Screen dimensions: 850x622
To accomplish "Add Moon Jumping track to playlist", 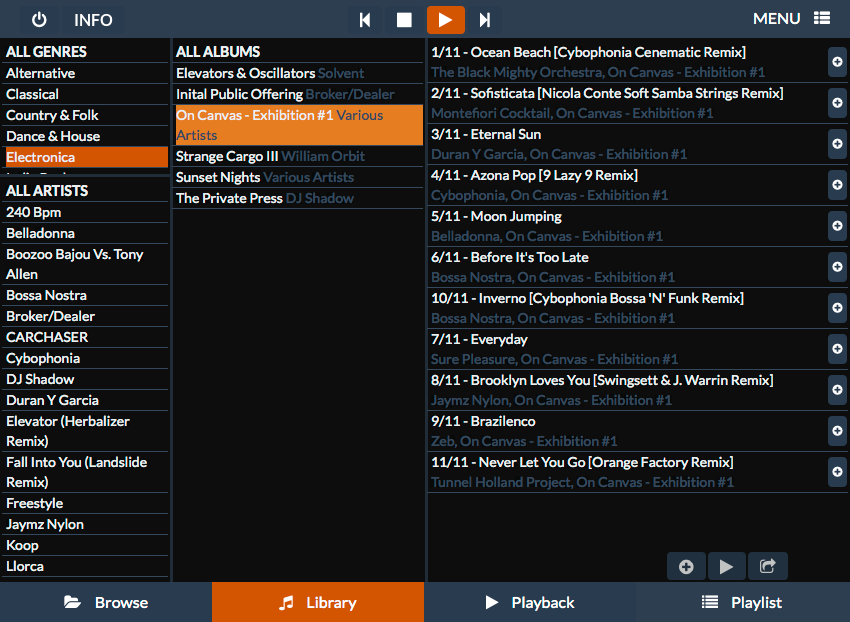I will click(838, 226).
